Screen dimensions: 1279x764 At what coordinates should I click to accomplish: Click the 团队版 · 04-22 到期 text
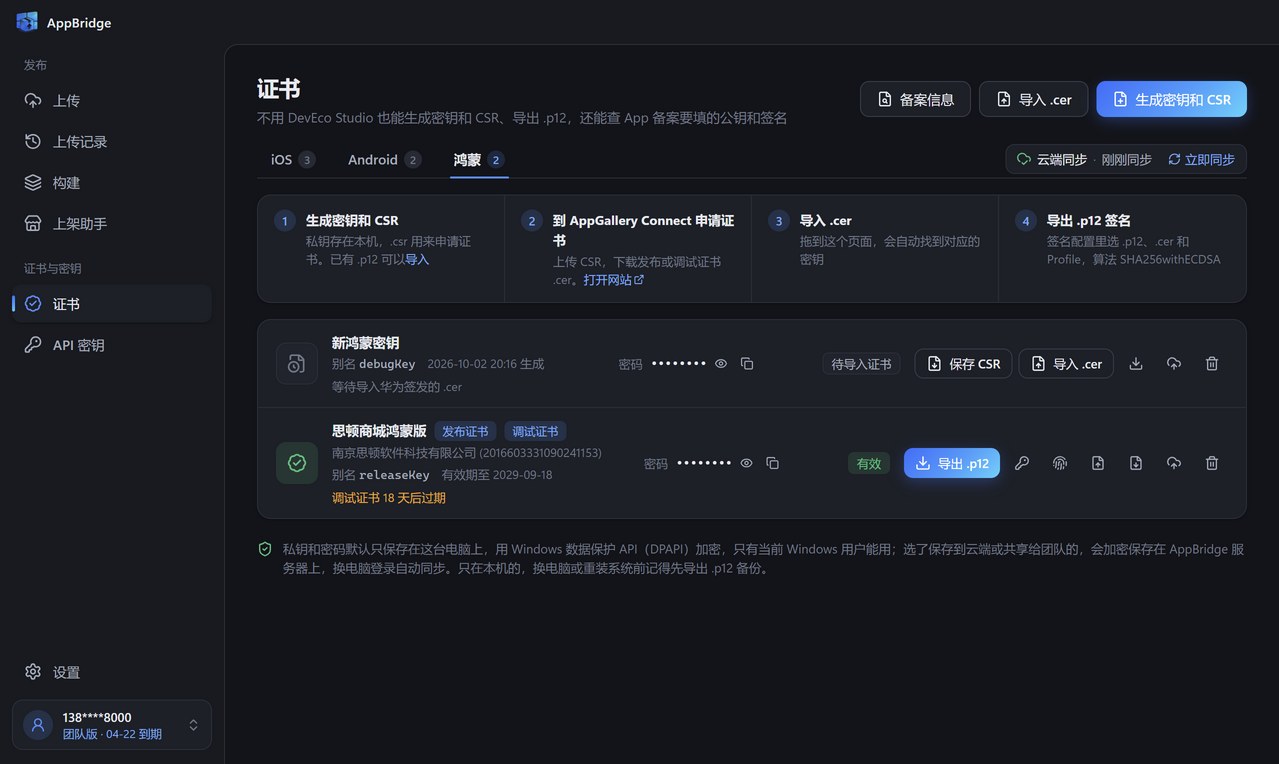pos(112,734)
